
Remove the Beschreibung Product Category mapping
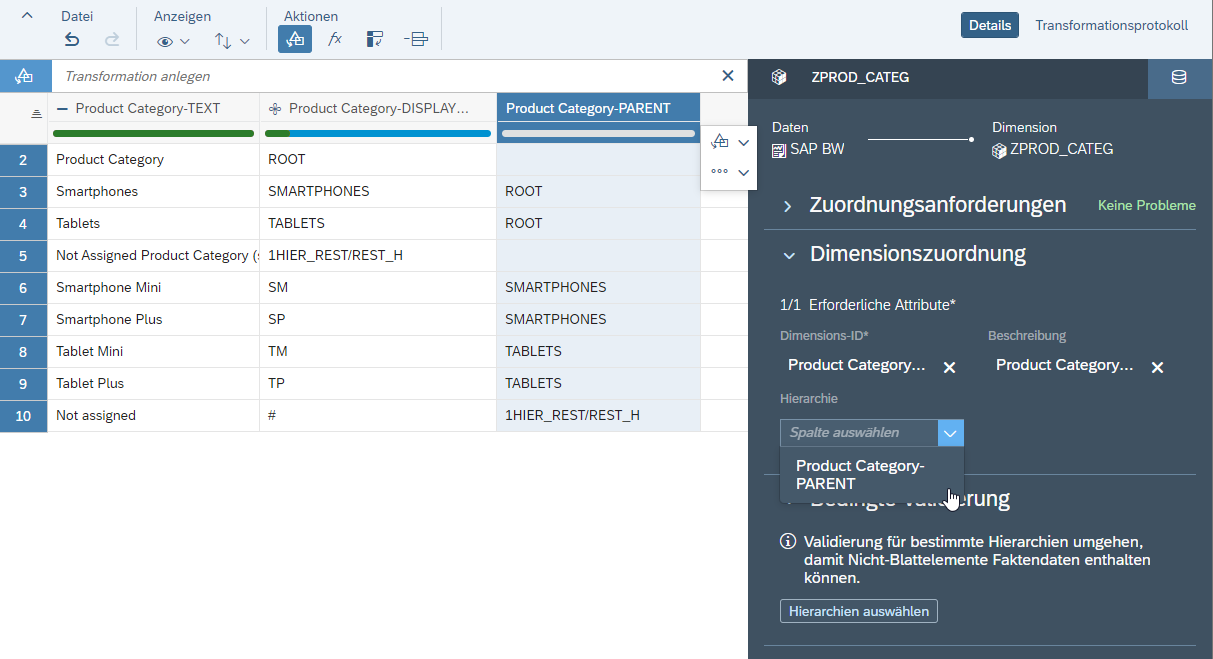tap(1157, 367)
